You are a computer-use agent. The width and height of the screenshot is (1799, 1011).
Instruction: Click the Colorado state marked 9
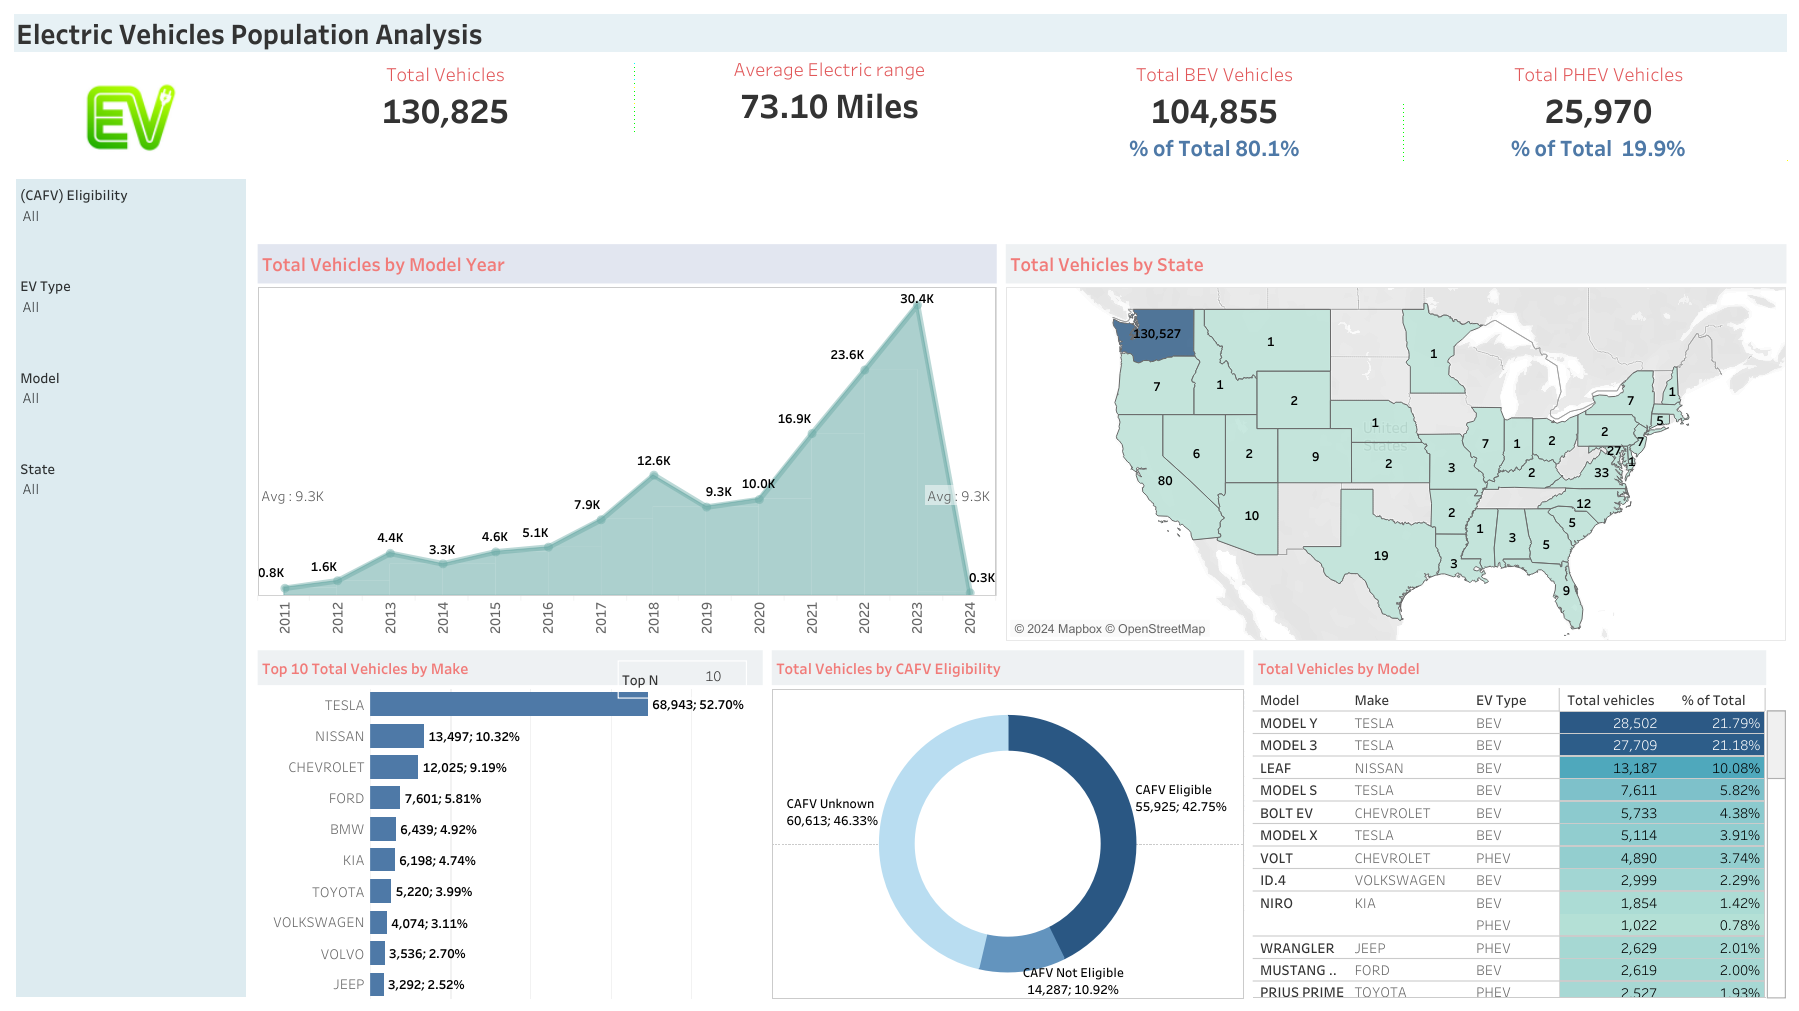pyautogui.click(x=1314, y=456)
